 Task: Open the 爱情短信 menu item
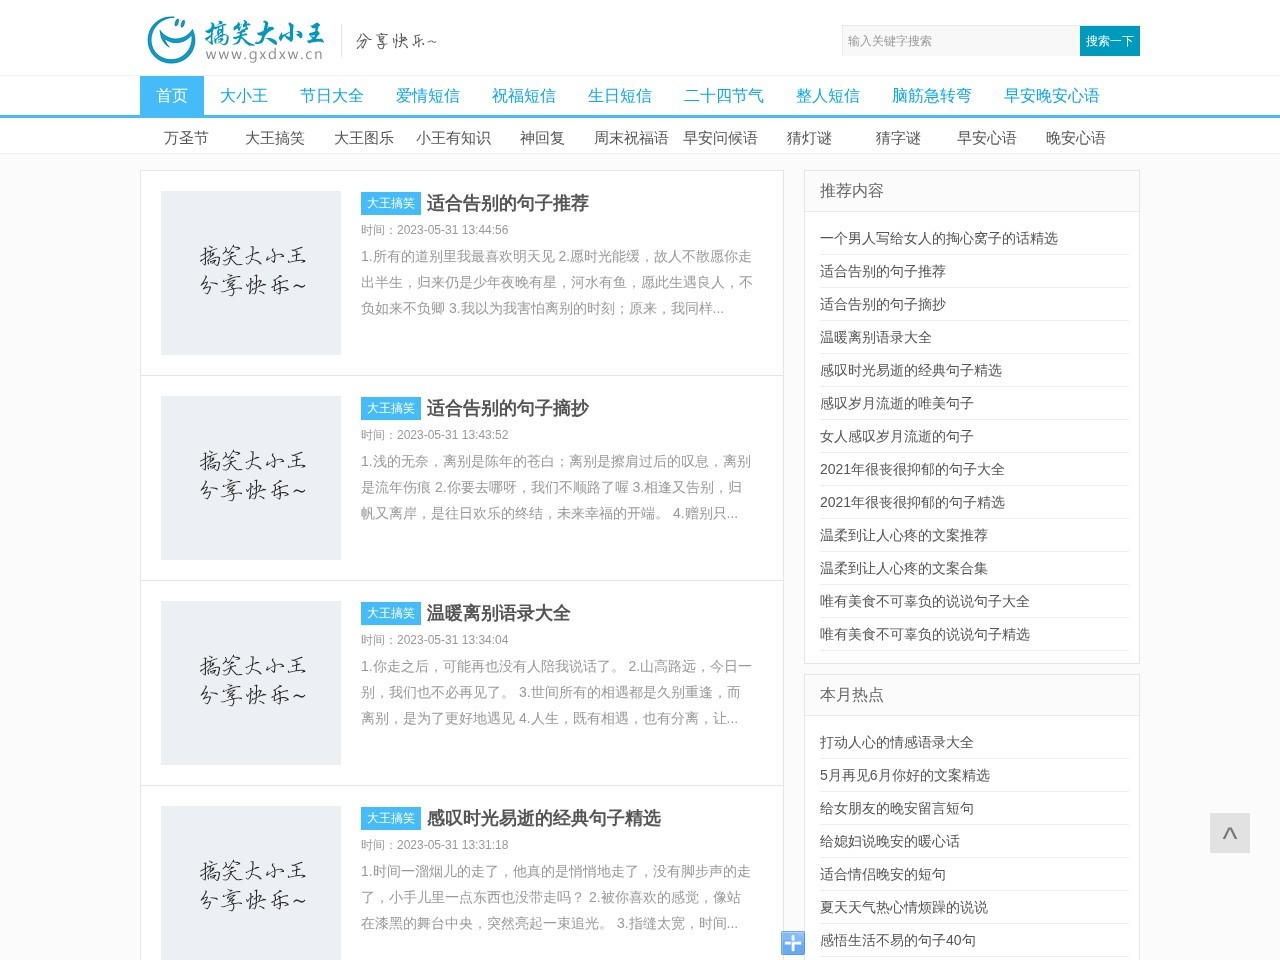click(428, 95)
